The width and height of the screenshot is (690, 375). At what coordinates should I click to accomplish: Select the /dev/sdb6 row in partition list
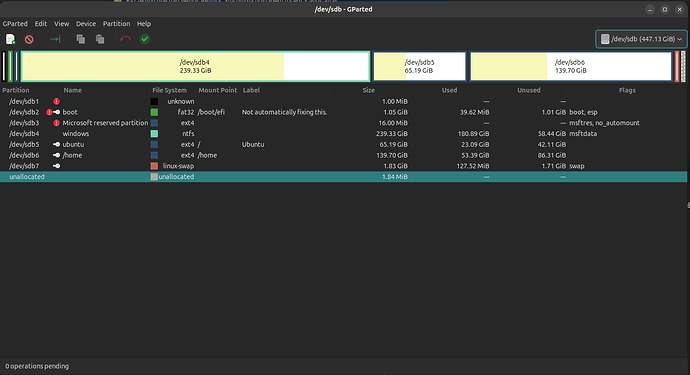[x=343, y=155]
